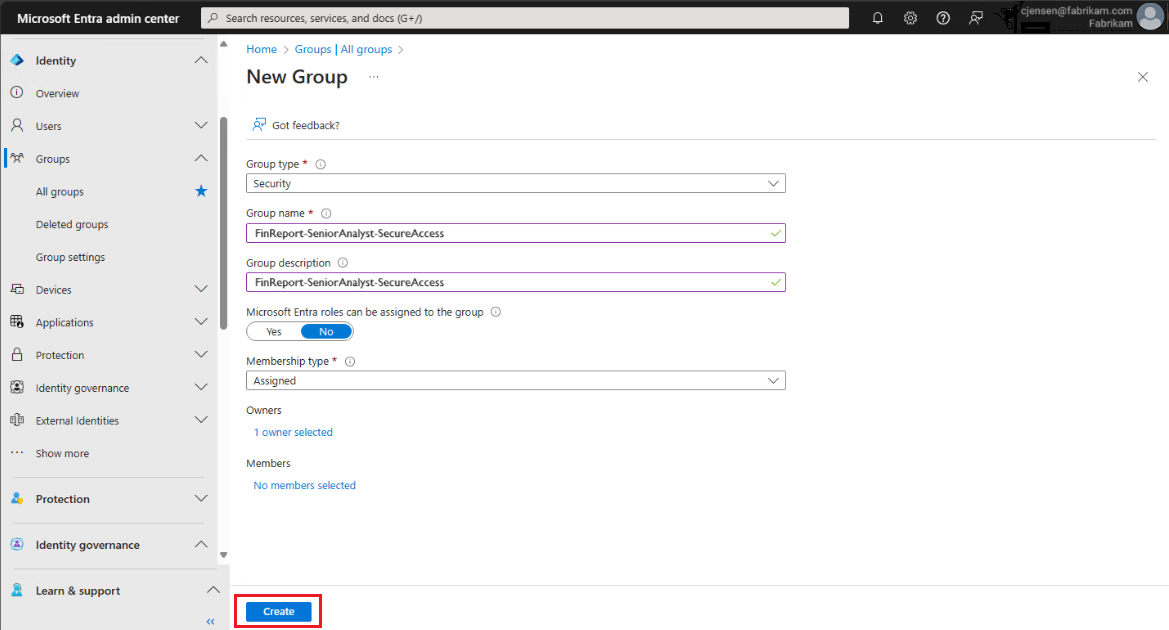Set Entra roles toggle to Yes
Viewport: 1169px width, 630px height.
274,331
